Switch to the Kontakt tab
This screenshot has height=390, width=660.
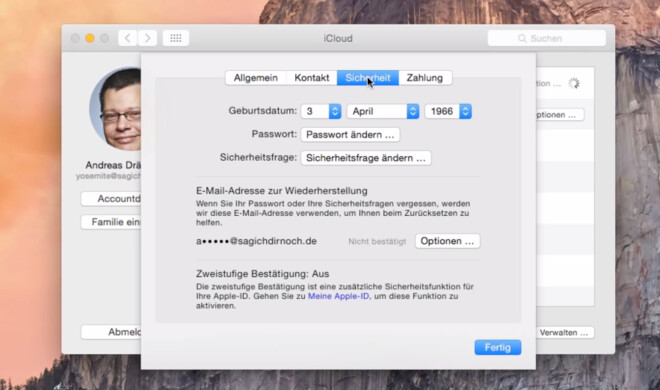pos(311,78)
